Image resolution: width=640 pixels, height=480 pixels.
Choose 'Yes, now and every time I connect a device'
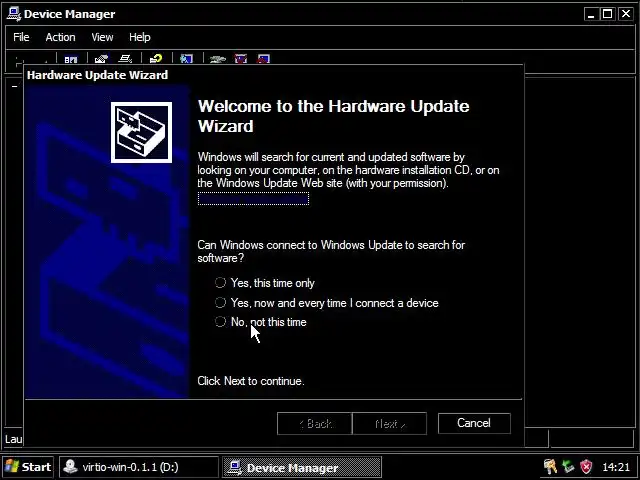point(327,303)
